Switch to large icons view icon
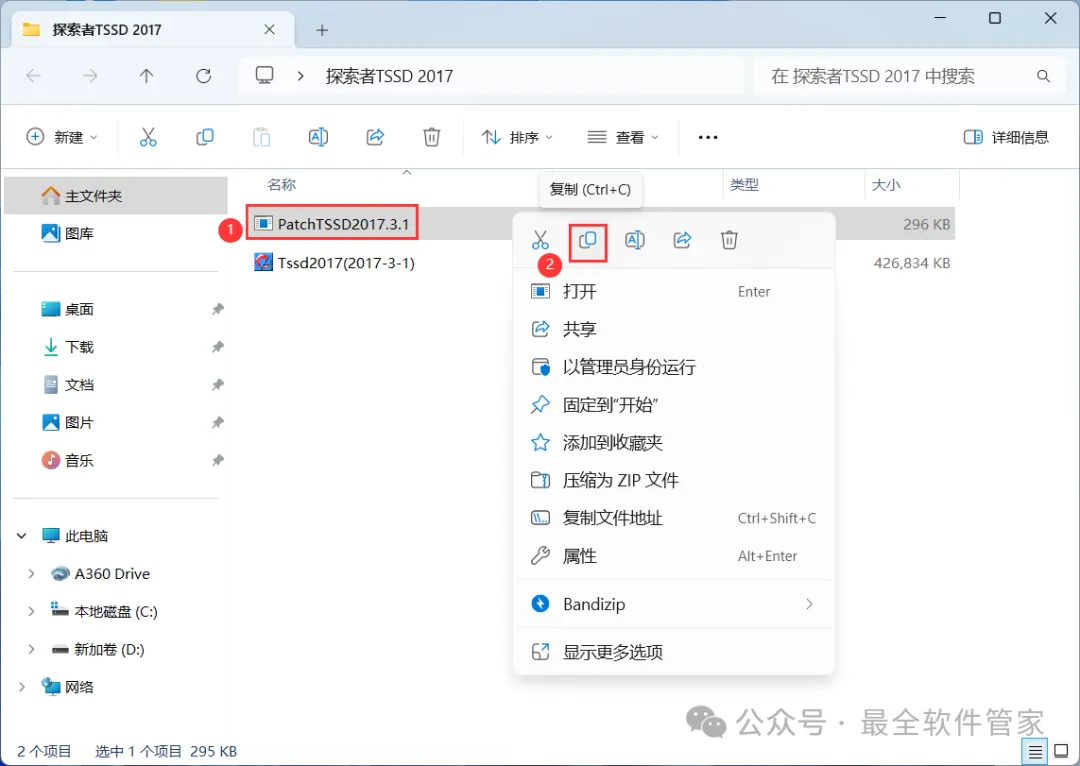Screen dimensions: 1080x766 1061,752
